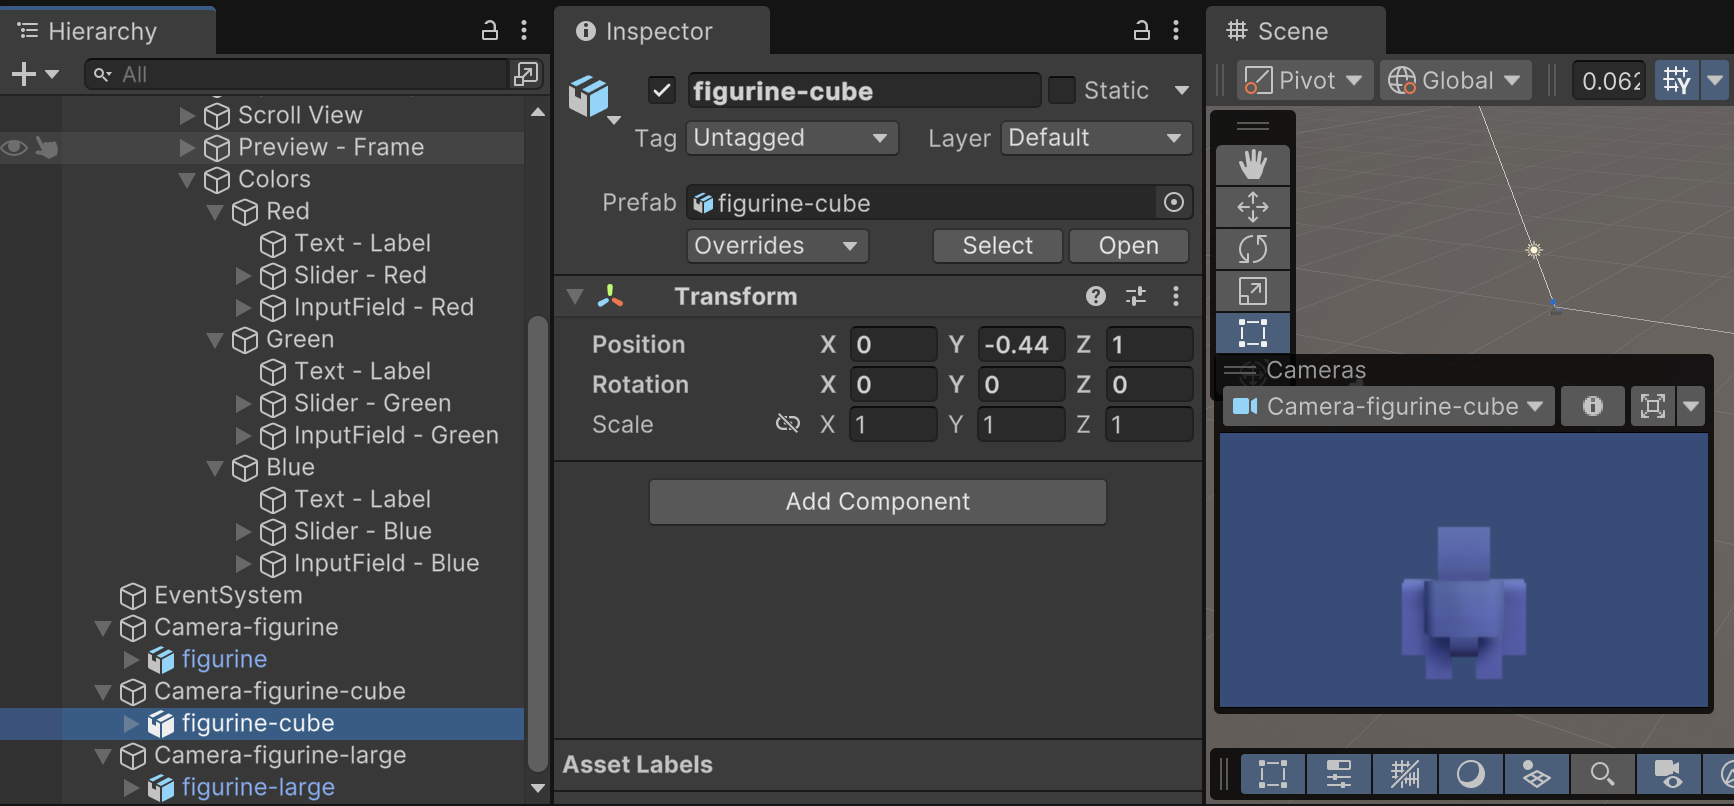Viewport: 1734px width, 806px height.
Task: Click the prefab object picker circle icon
Action: pos(1174,203)
